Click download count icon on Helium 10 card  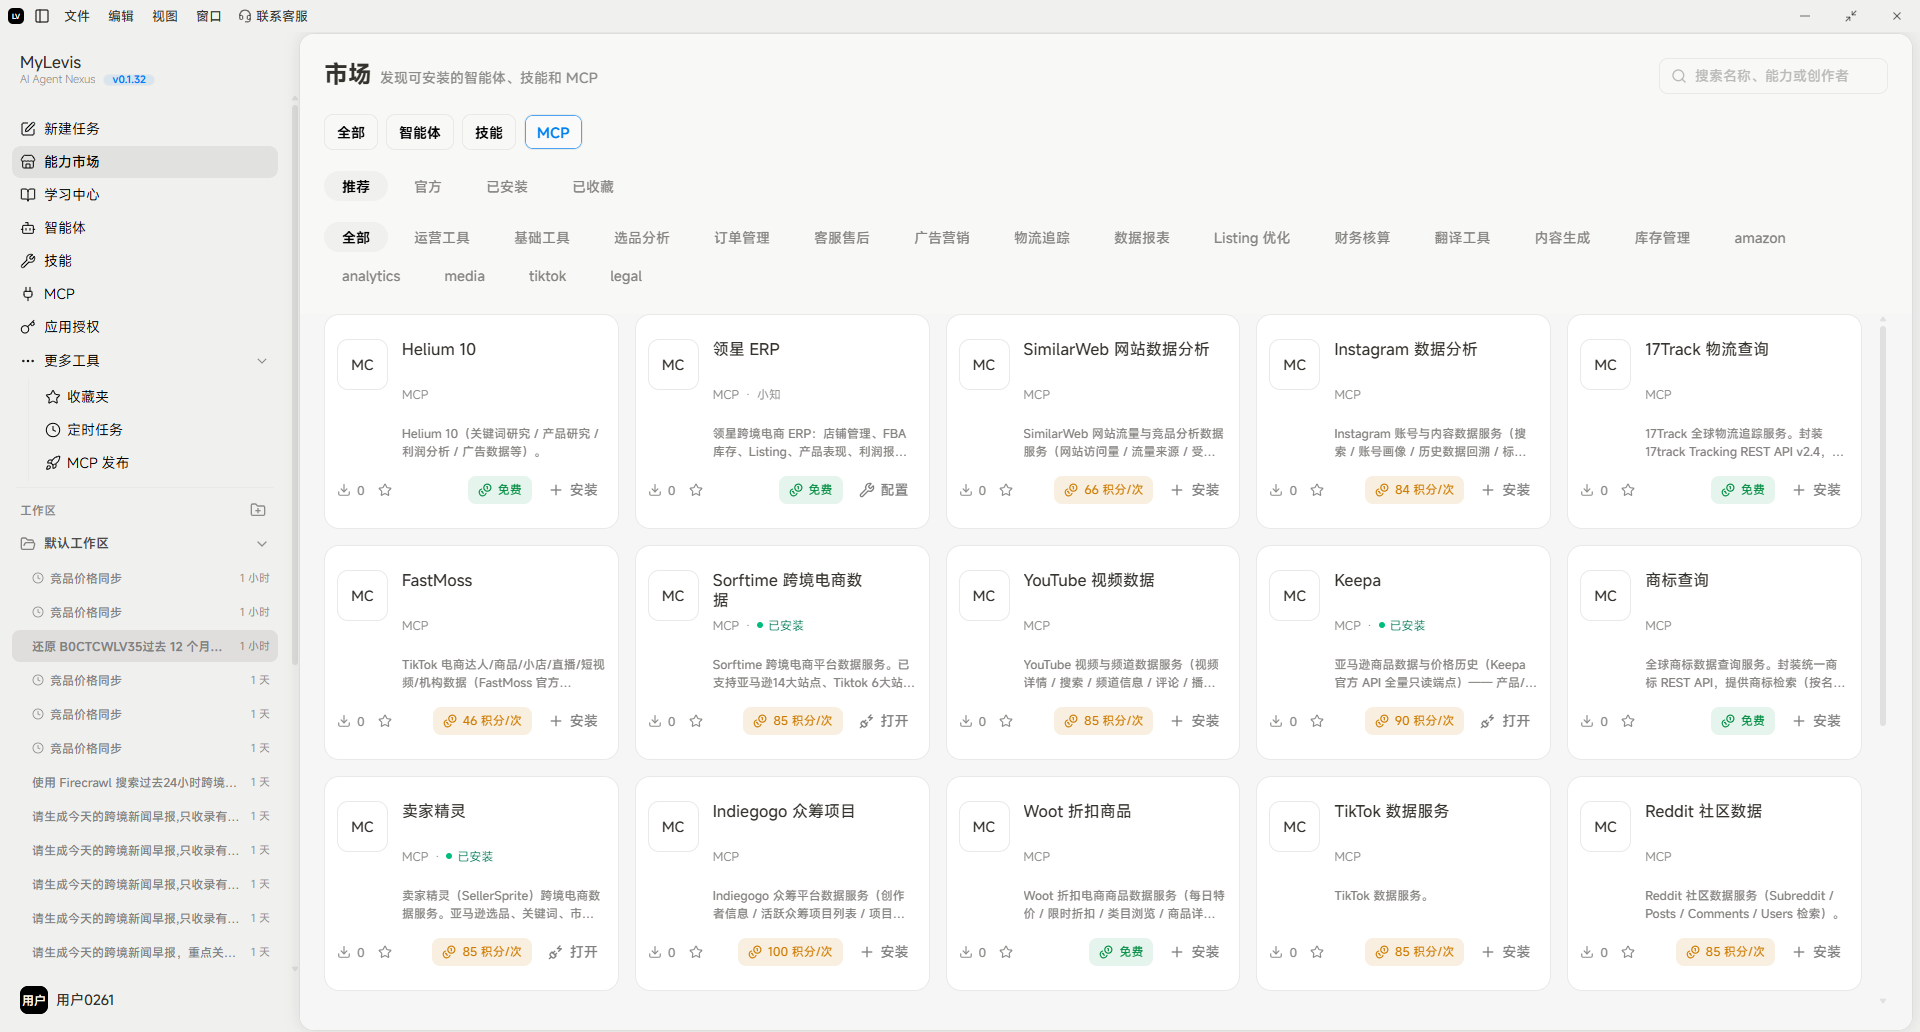344,490
